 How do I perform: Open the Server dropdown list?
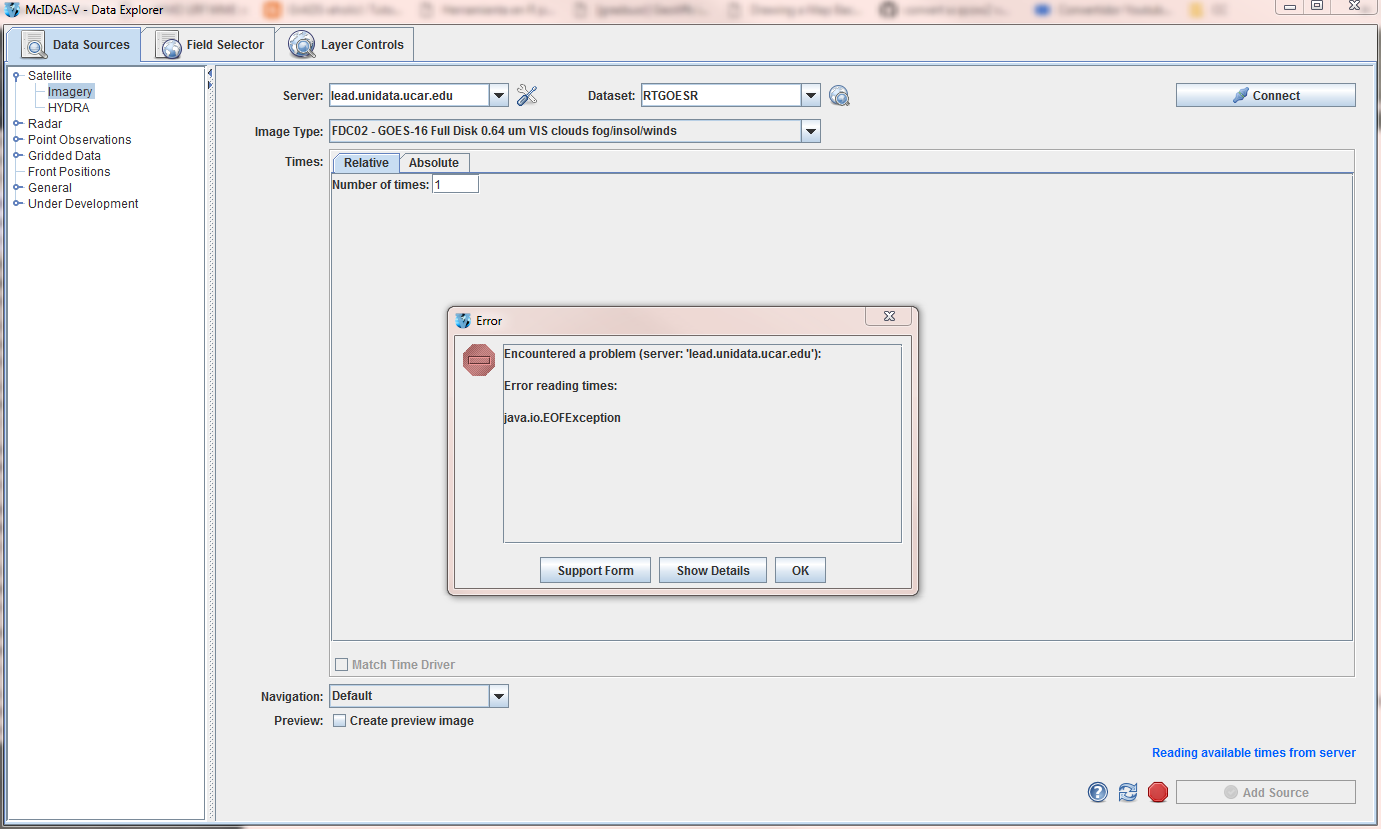click(x=499, y=96)
